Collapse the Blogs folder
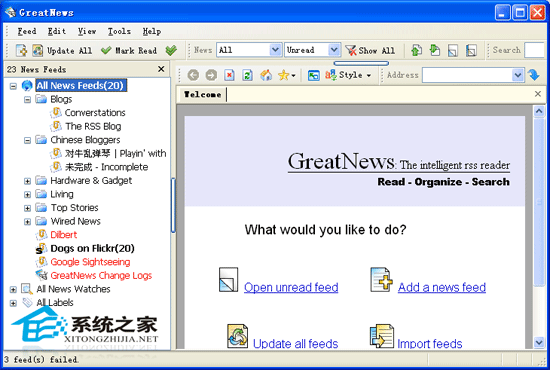The width and height of the screenshot is (550, 370). 27,100
